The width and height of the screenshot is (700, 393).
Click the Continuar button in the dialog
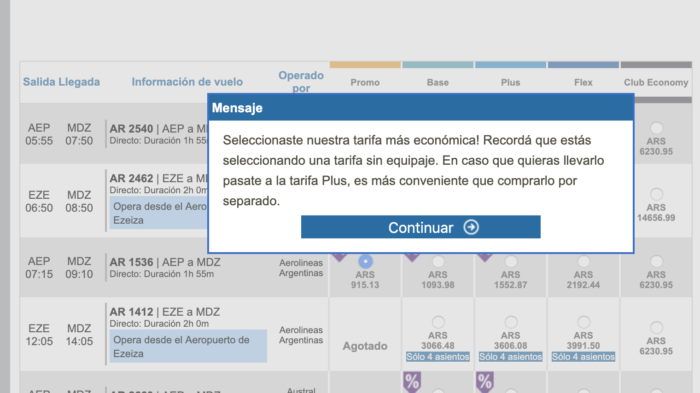coord(421,227)
